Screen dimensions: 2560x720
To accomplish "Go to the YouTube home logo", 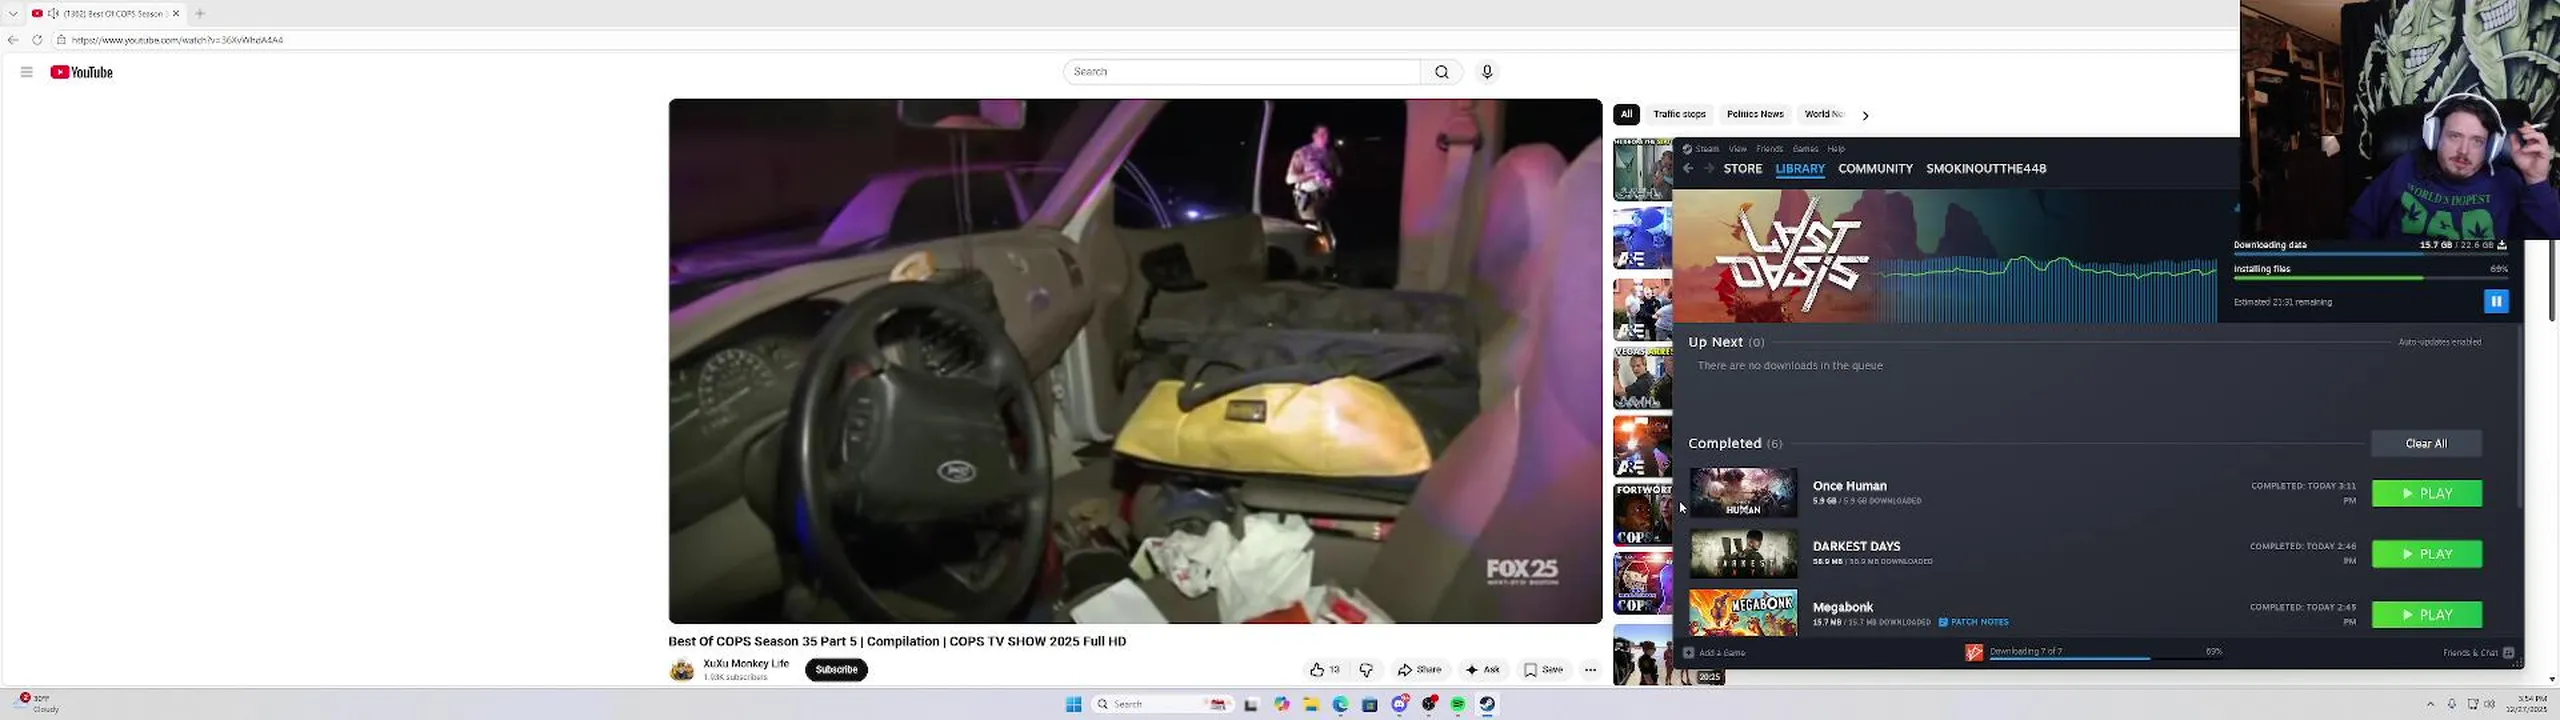I will 81,72.
